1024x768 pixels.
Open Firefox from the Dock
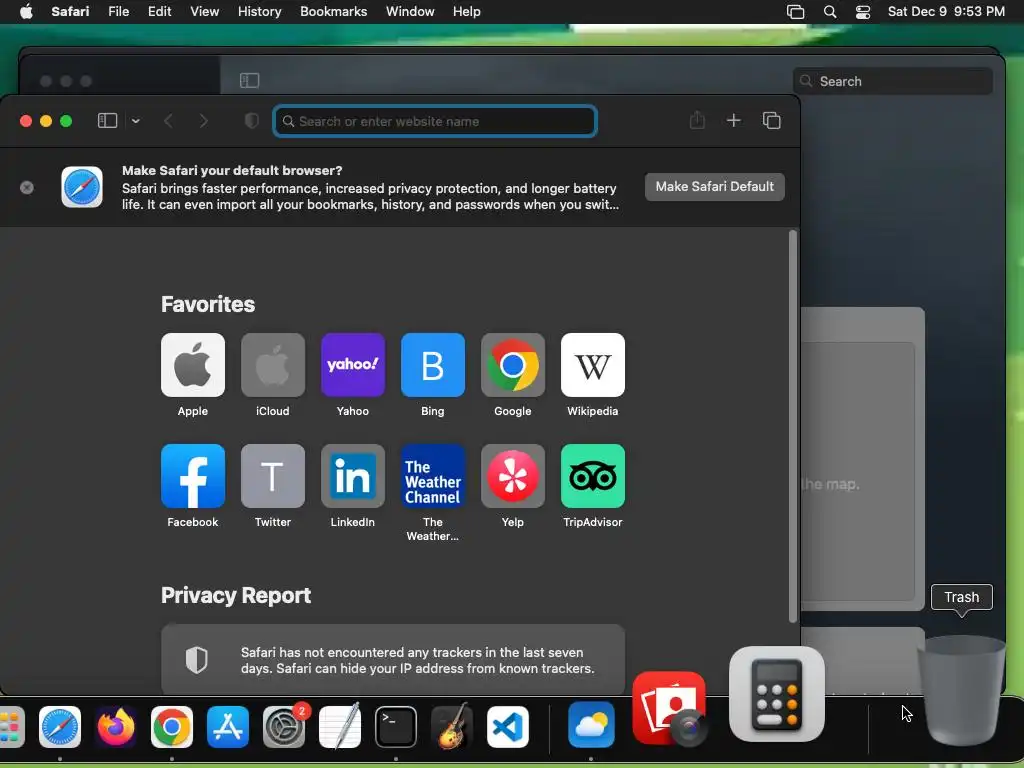click(116, 727)
